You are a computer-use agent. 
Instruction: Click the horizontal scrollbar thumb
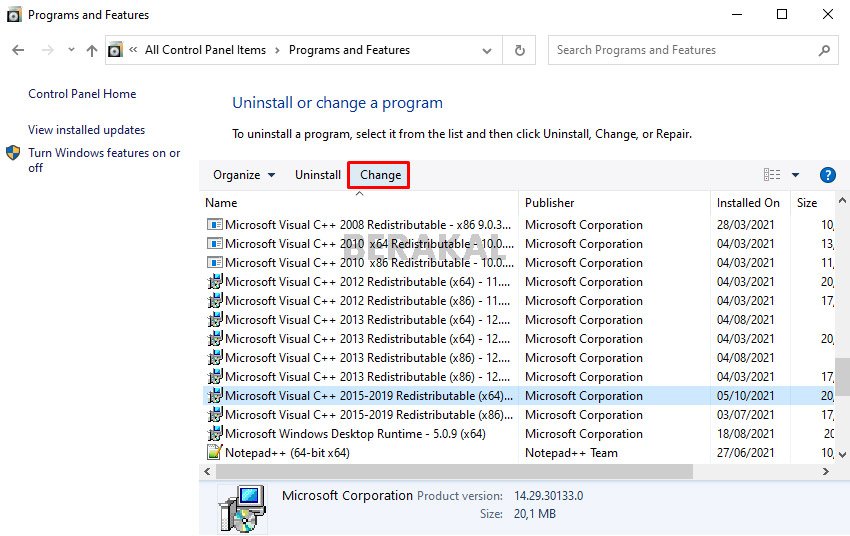point(454,472)
